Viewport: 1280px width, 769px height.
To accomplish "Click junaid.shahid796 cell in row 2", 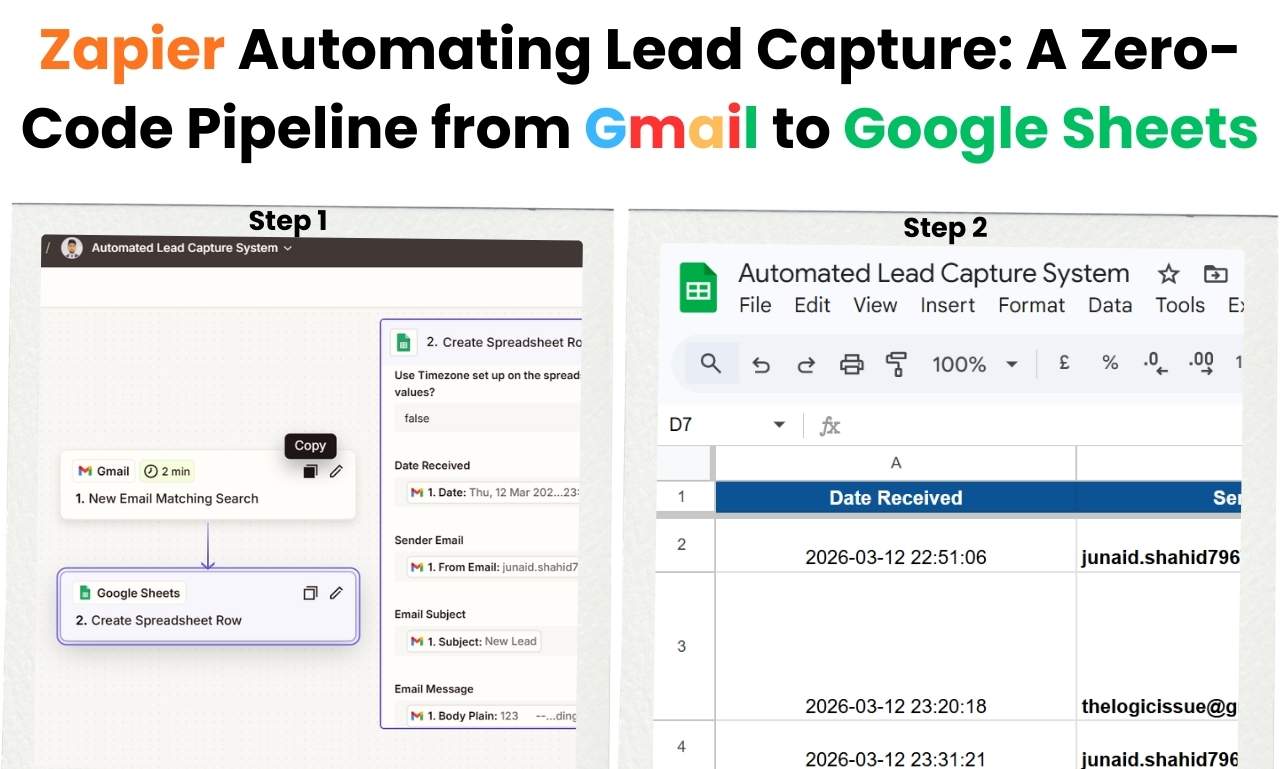I will [1160, 545].
